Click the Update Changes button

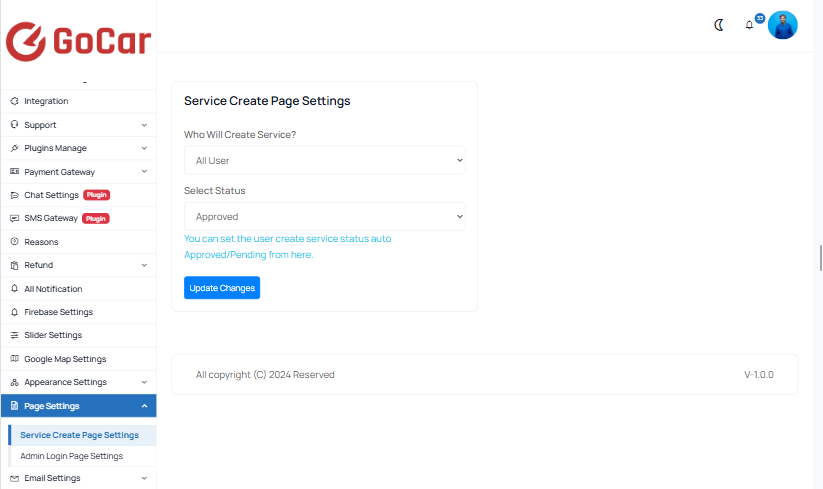(222, 288)
